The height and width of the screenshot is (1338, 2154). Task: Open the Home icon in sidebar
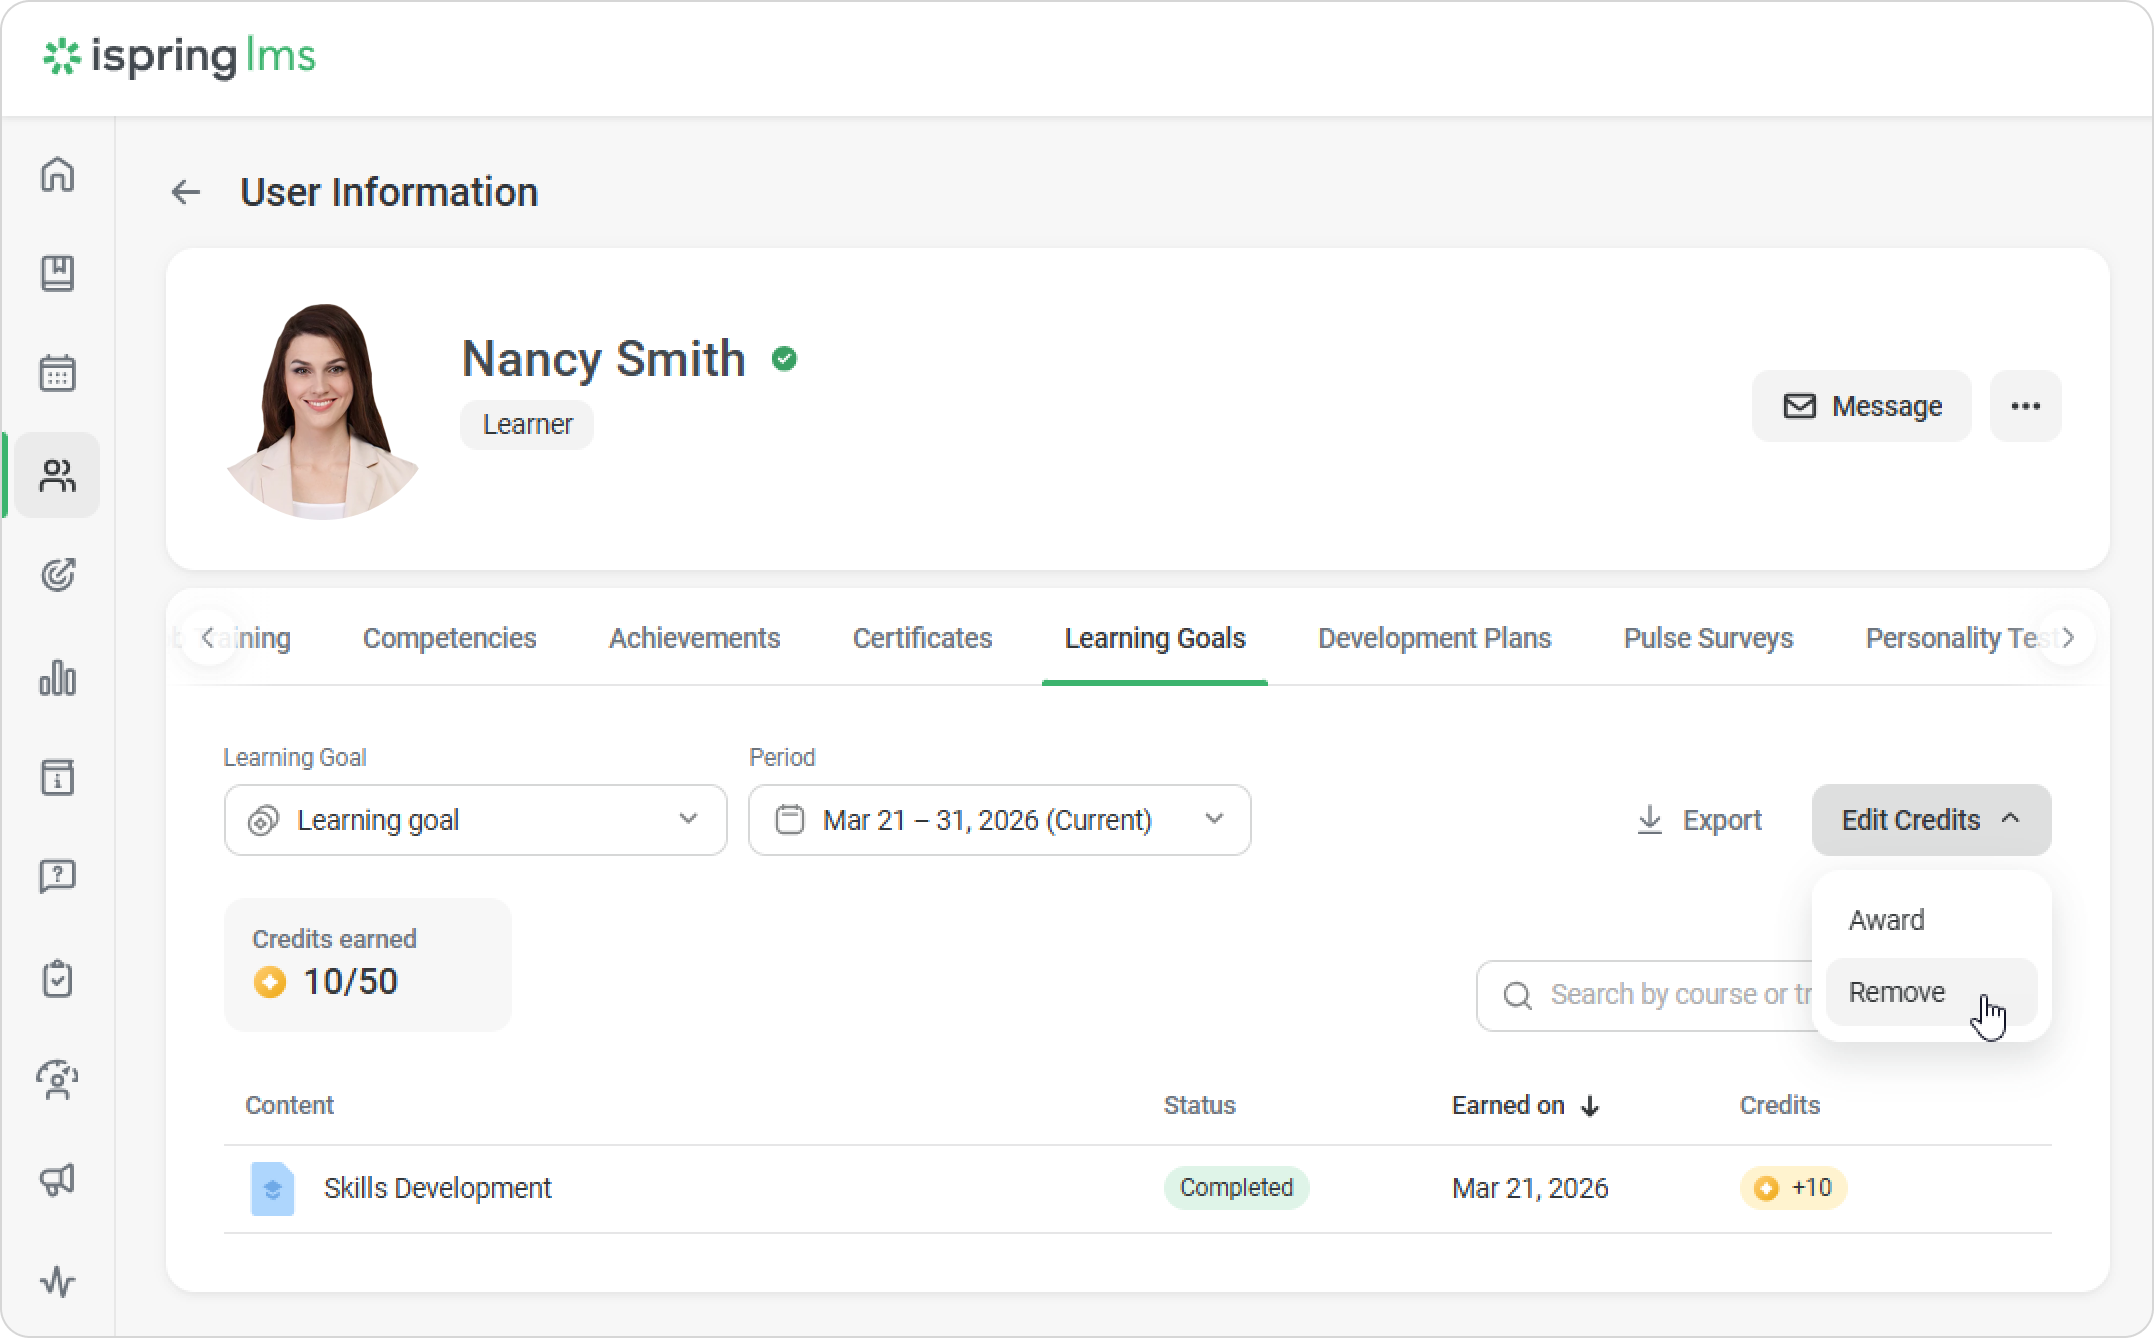pyautogui.click(x=57, y=174)
